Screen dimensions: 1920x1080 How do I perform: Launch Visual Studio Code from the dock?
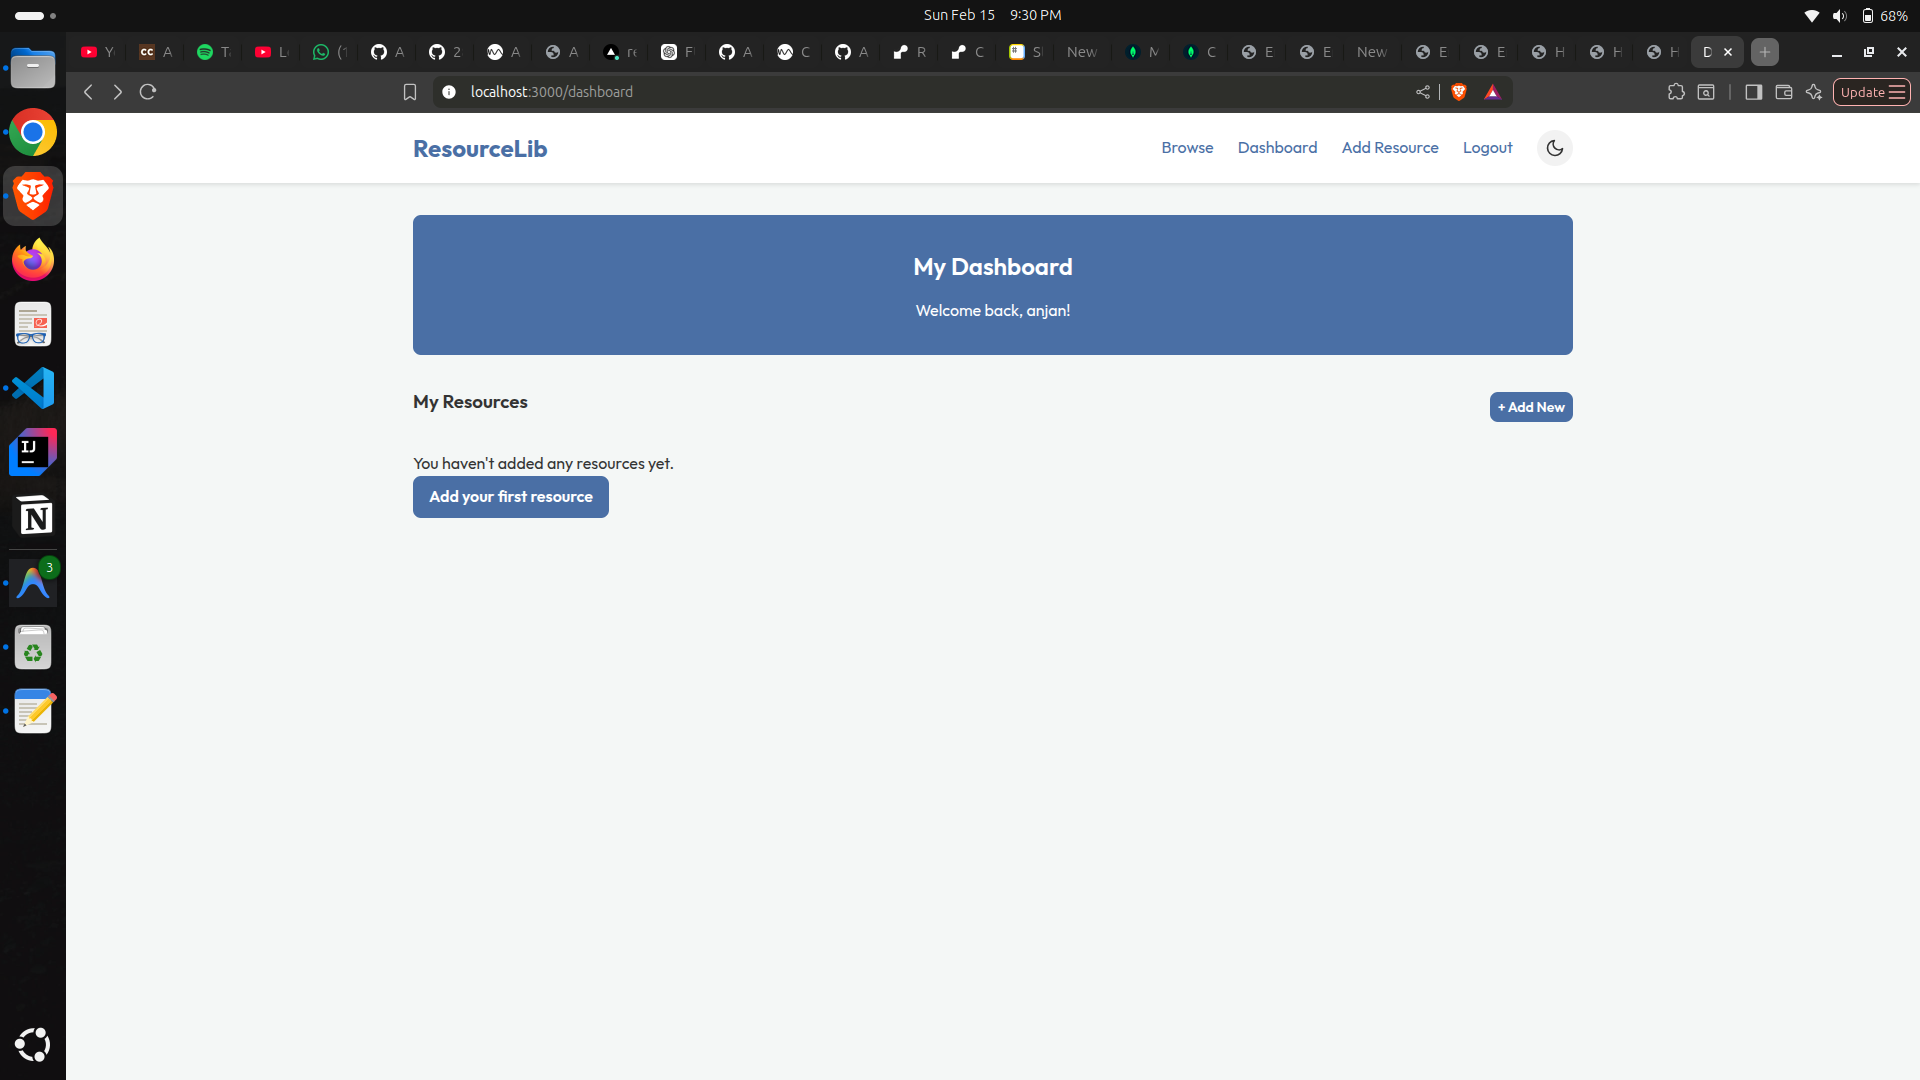[x=33, y=388]
